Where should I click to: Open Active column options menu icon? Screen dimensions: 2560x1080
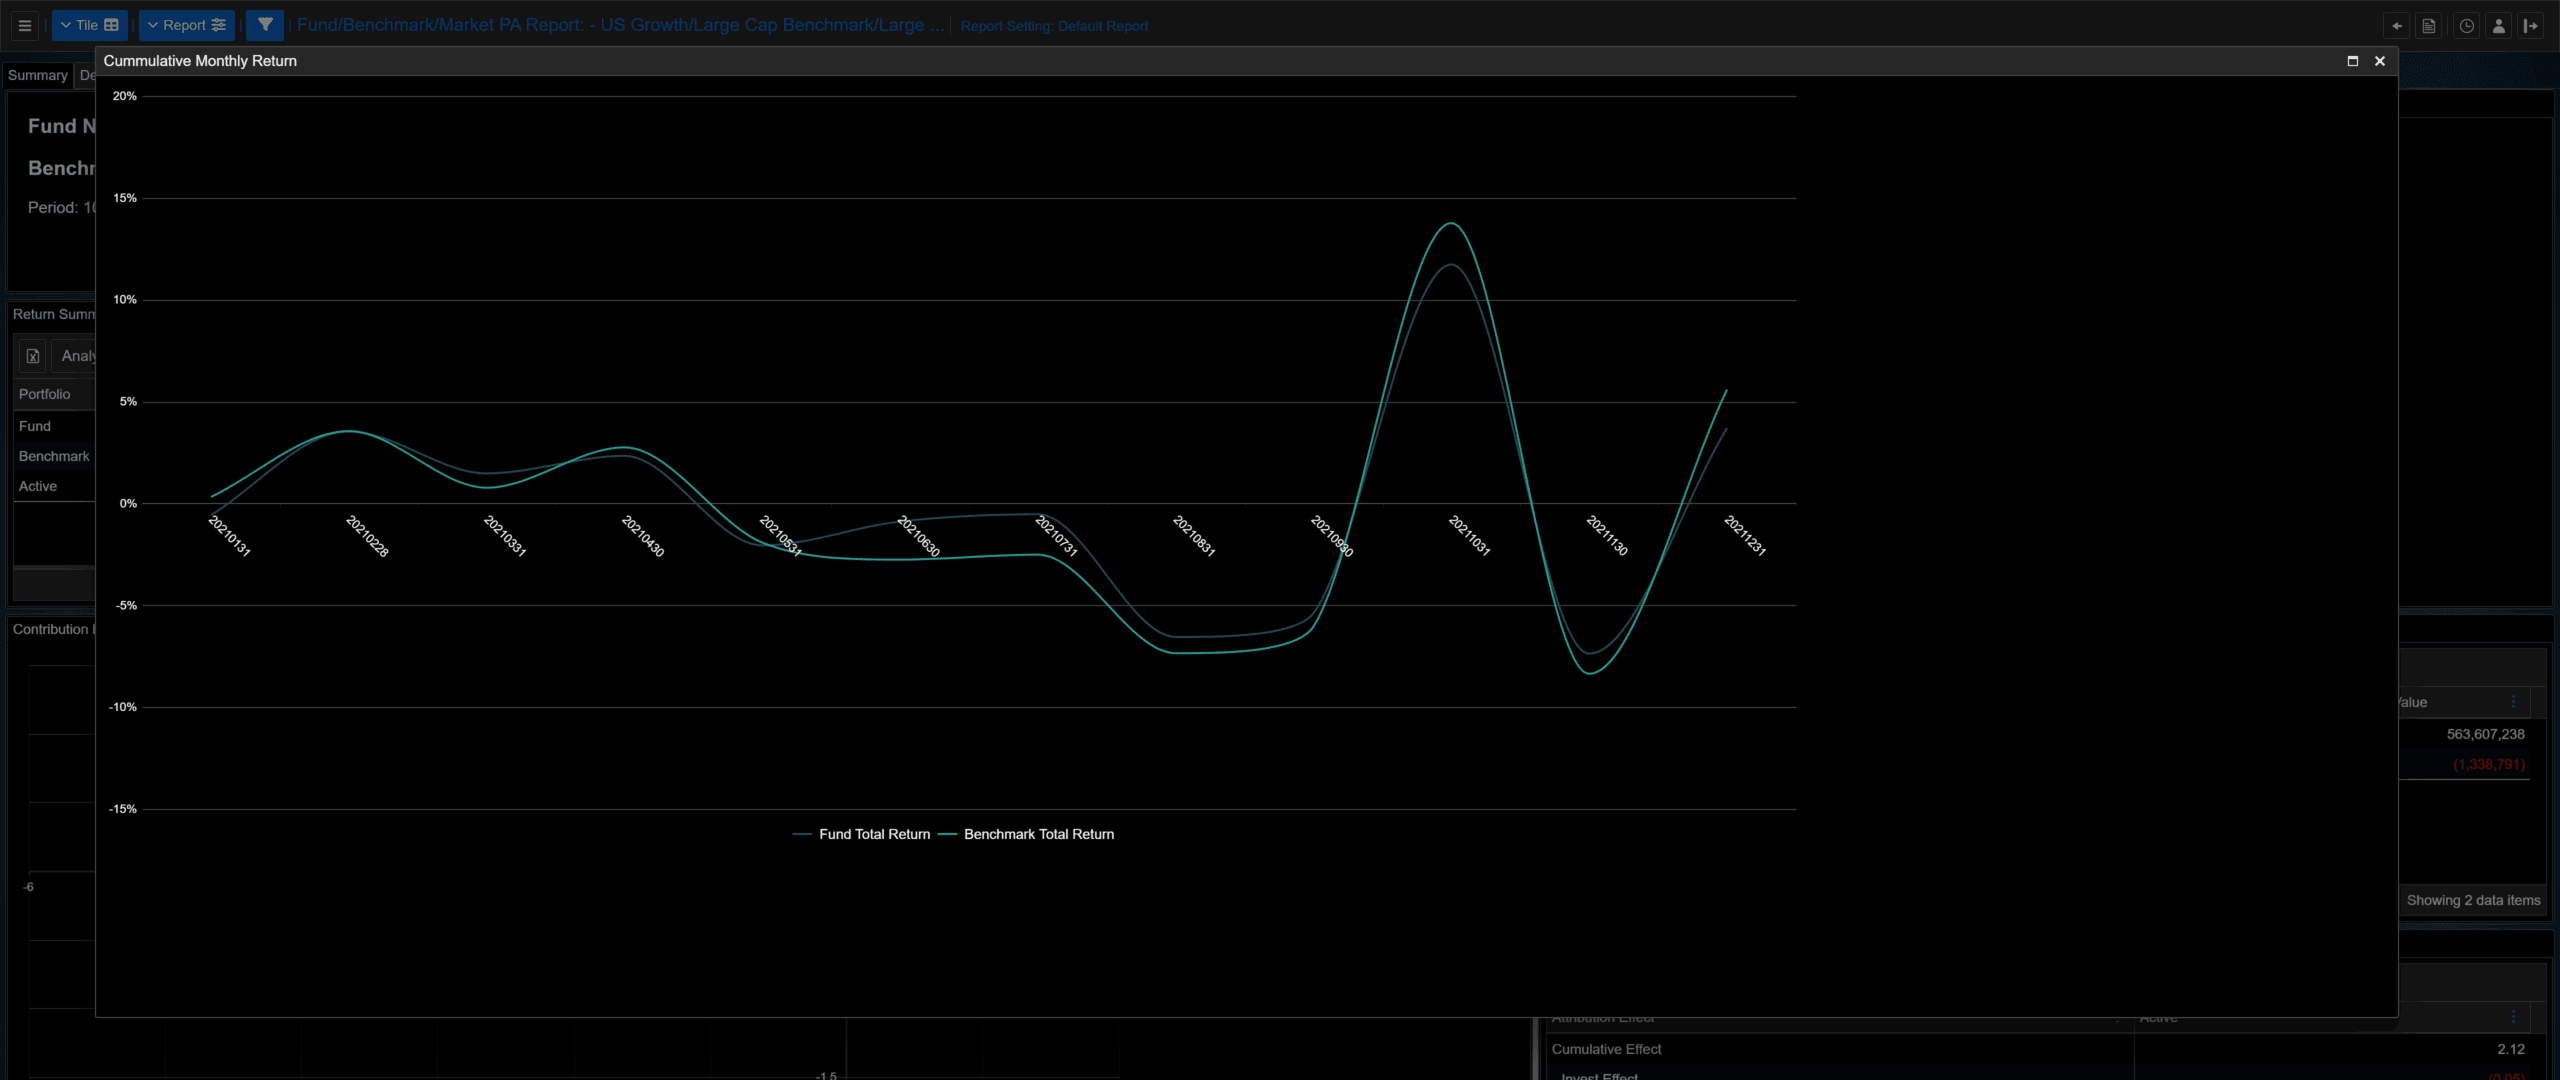coord(2513,1017)
